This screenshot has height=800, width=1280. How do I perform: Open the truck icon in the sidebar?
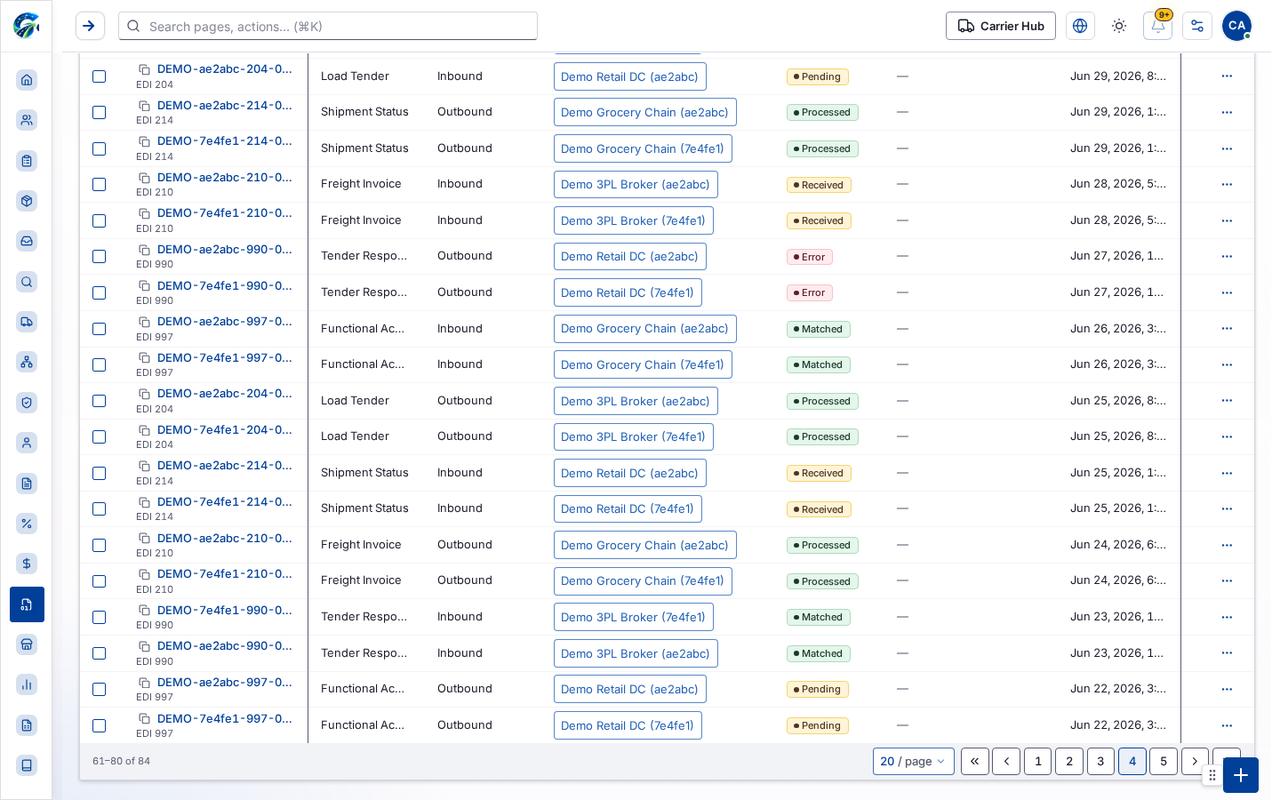point(27,322)
